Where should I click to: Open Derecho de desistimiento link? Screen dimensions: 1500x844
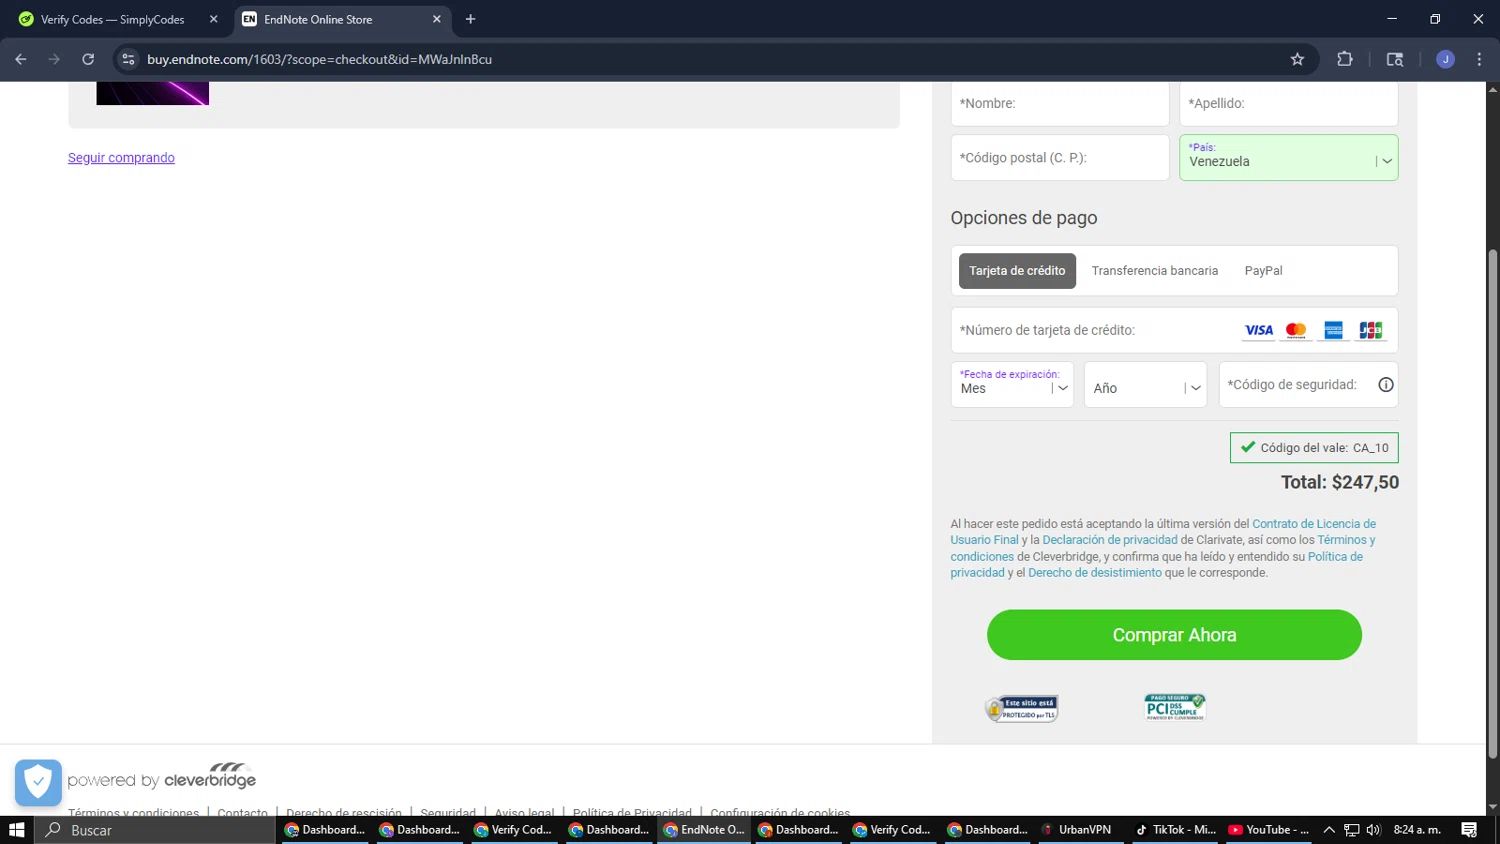coord(1095,573)
